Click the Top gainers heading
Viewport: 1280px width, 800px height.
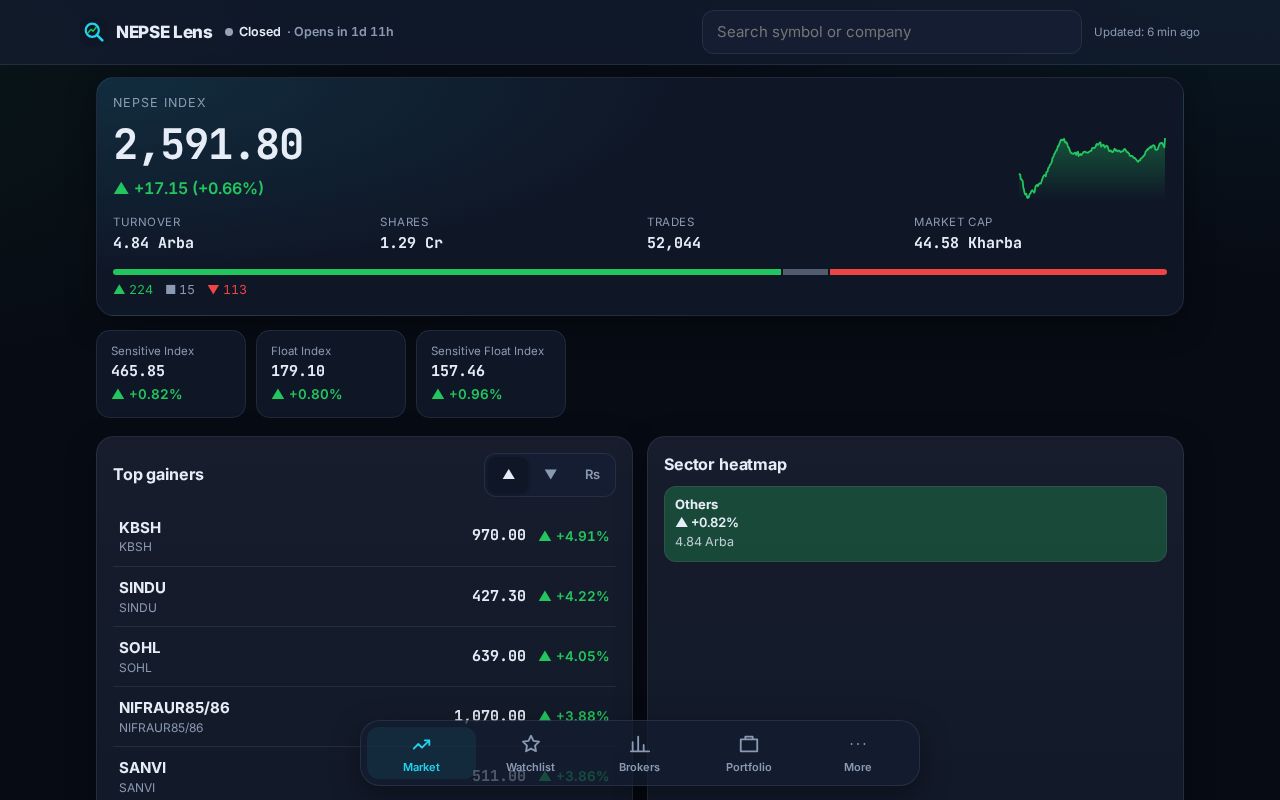158,475
